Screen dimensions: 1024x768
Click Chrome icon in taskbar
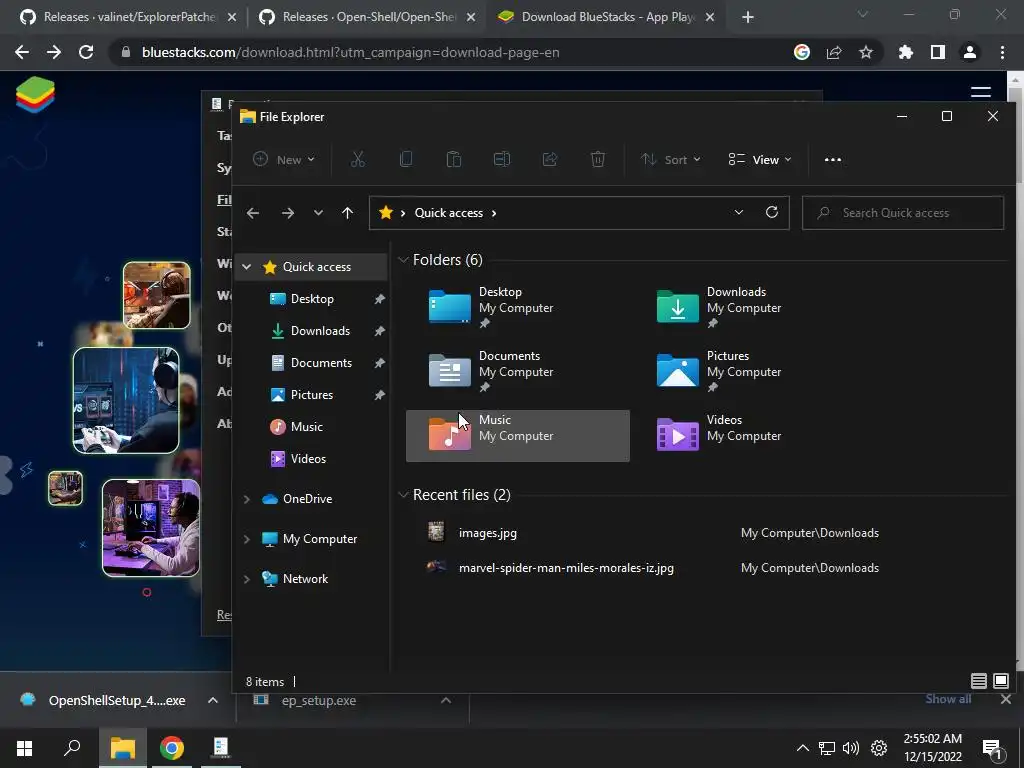(172, 748)
